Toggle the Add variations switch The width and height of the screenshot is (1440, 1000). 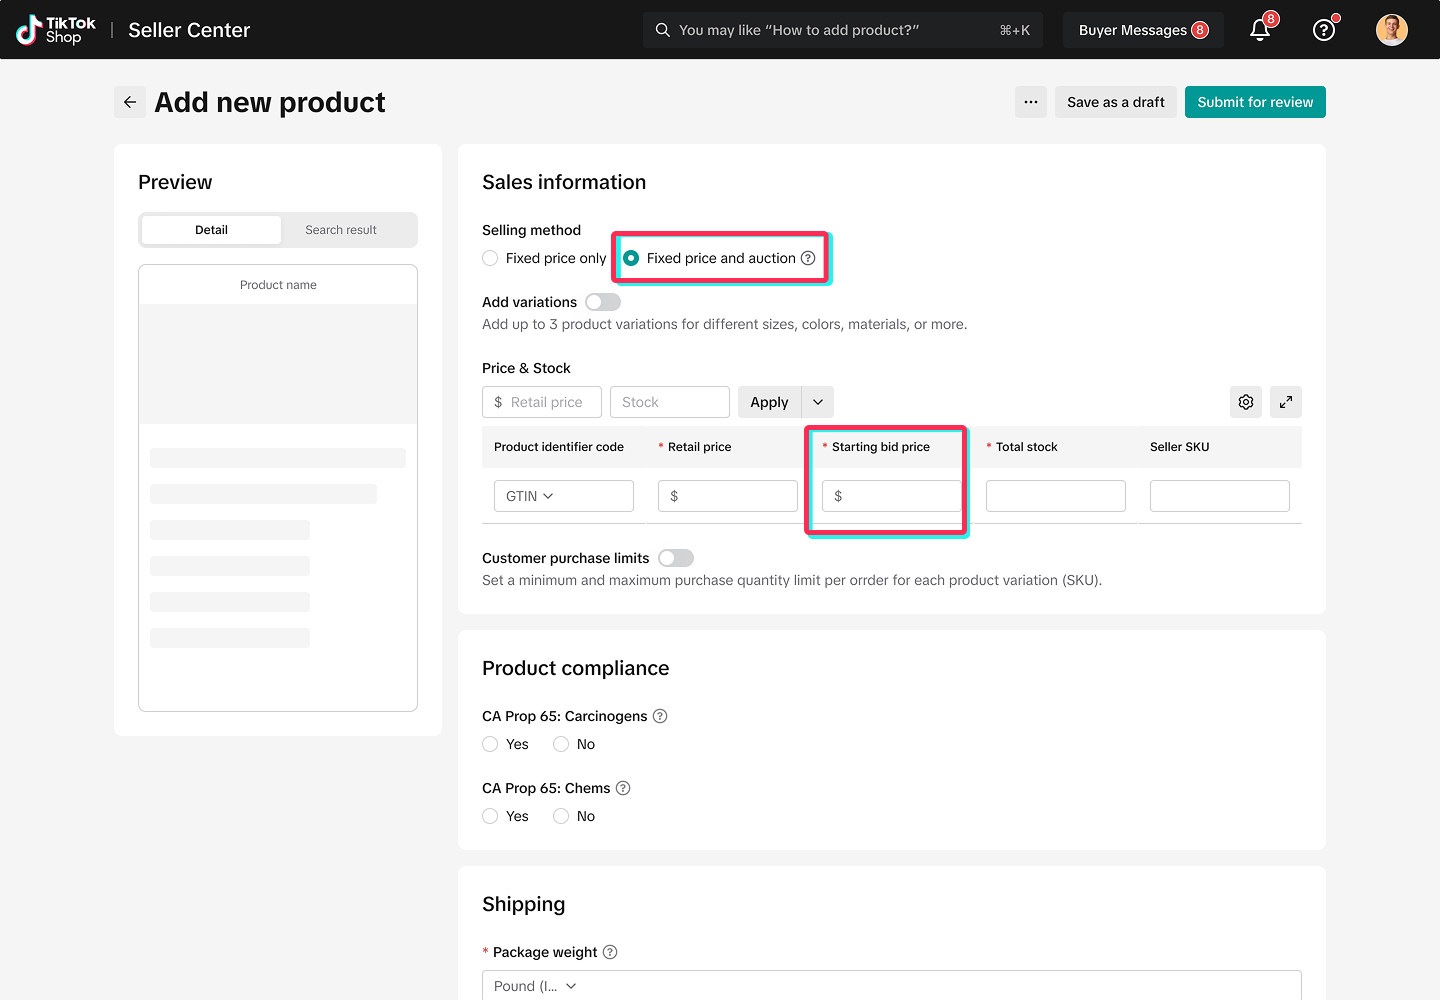[603, 302]
